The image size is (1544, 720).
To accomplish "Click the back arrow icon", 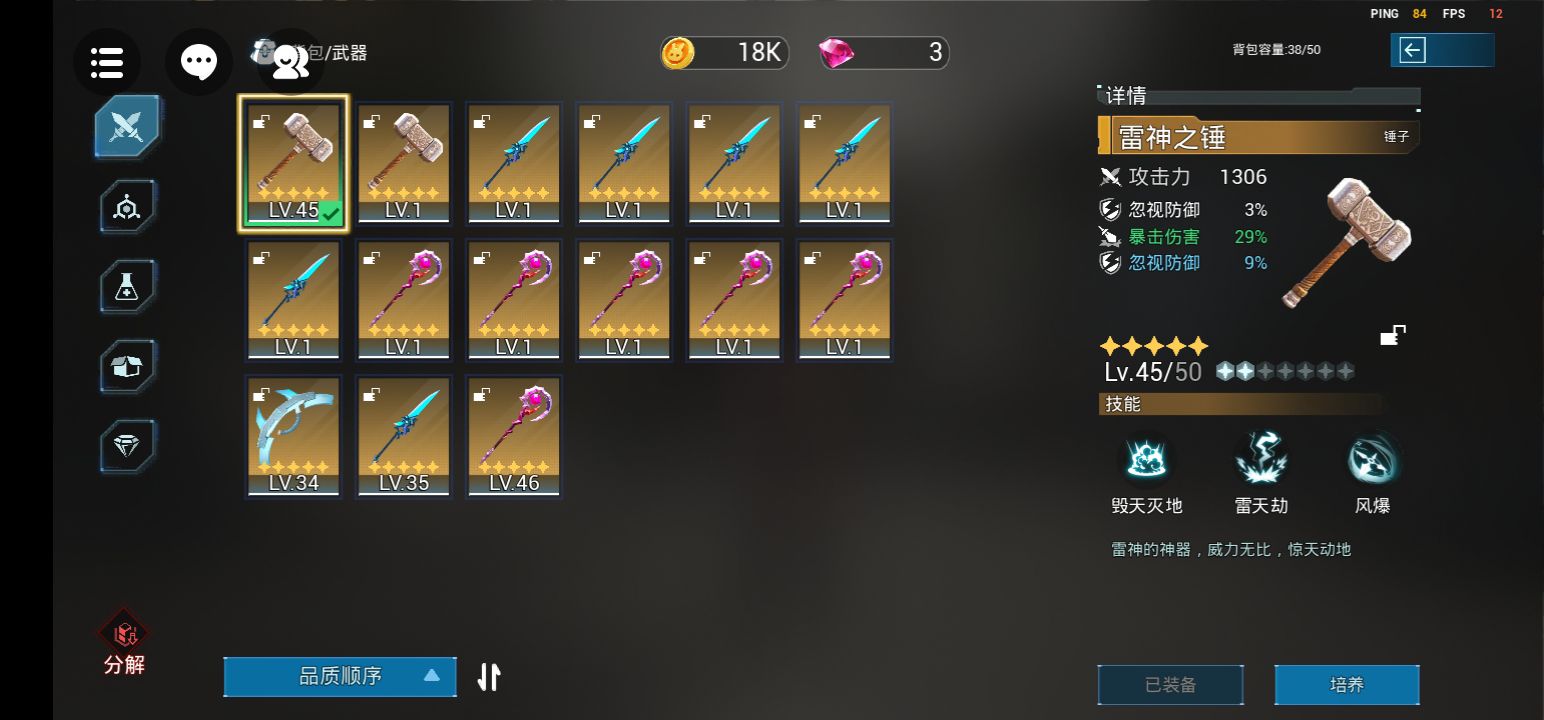I will 1412,50.
